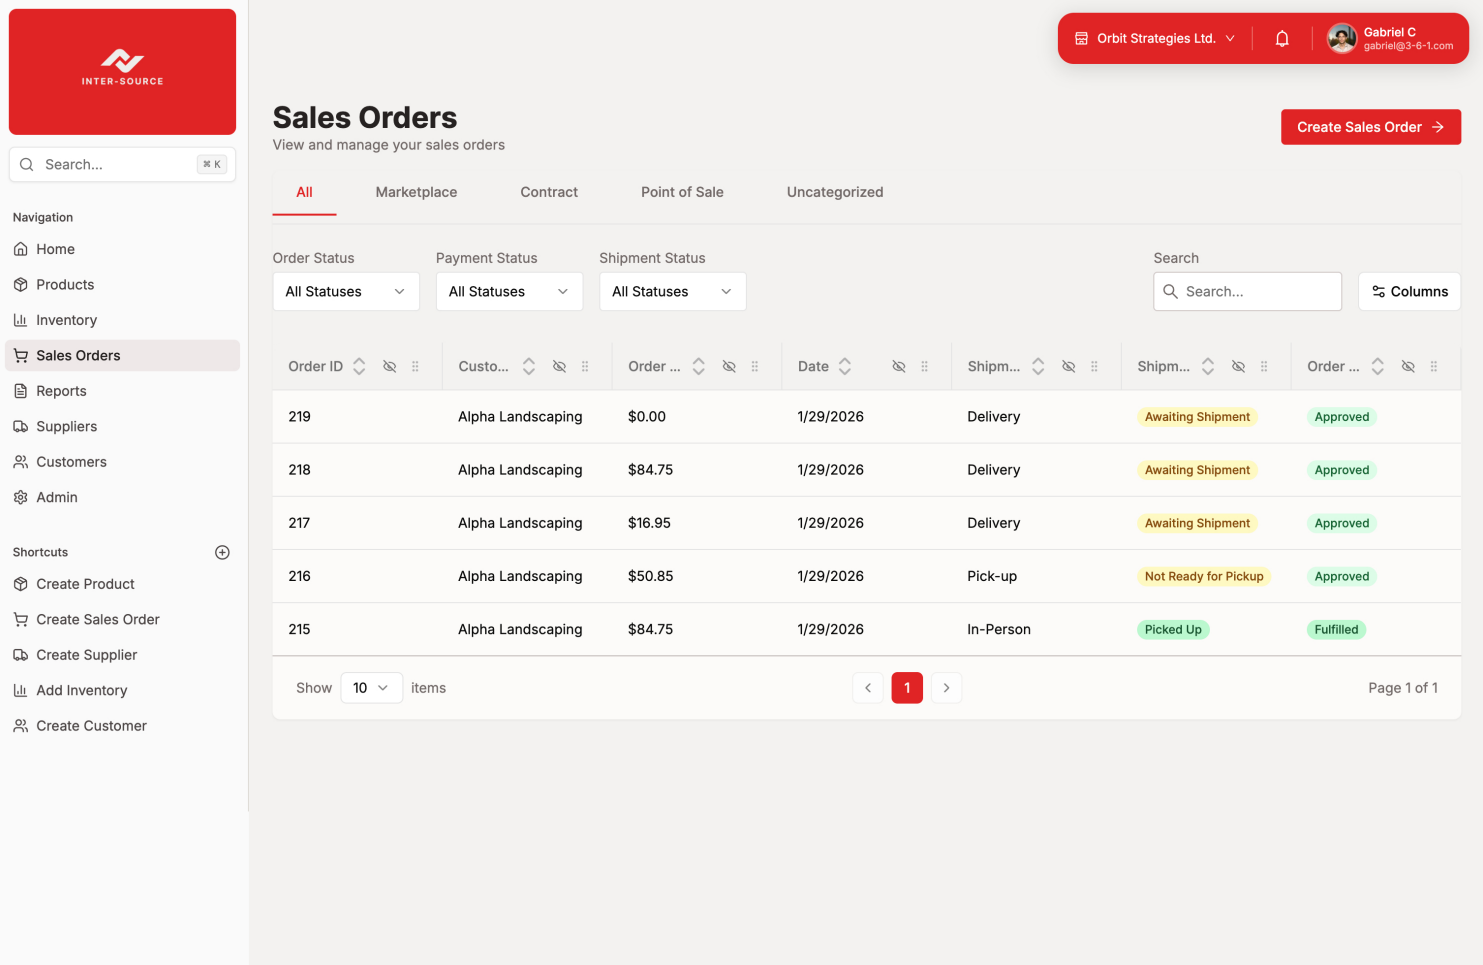Click the add shortcut plus icon
The width and height of the screenshot is (1483, 965).
222,552
